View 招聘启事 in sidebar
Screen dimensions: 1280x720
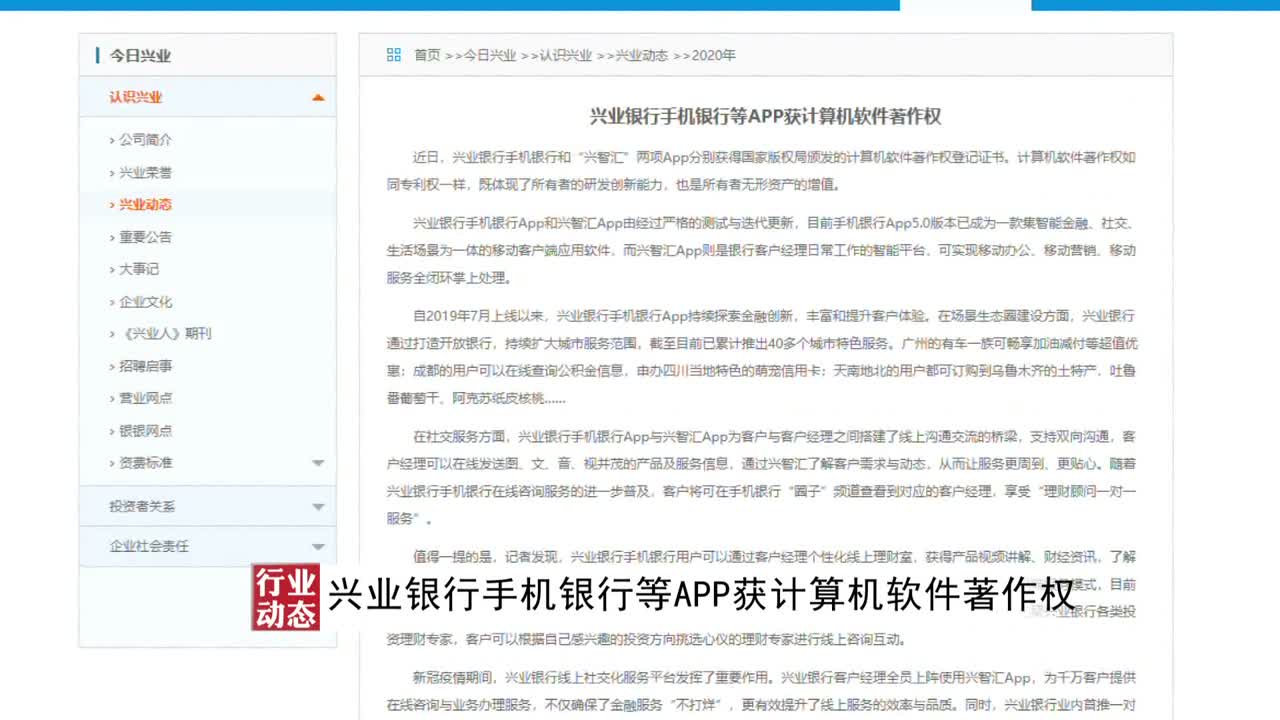(145, 366)
